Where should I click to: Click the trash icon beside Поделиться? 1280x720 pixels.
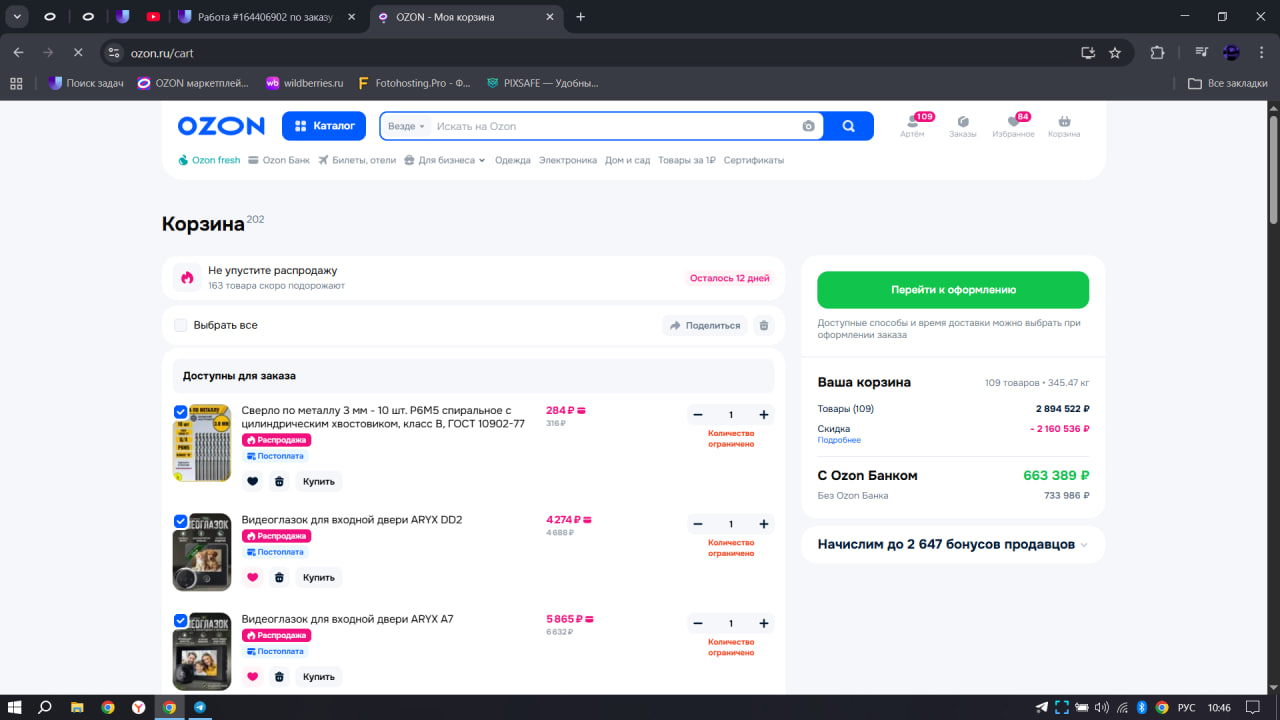click(764, 325)
